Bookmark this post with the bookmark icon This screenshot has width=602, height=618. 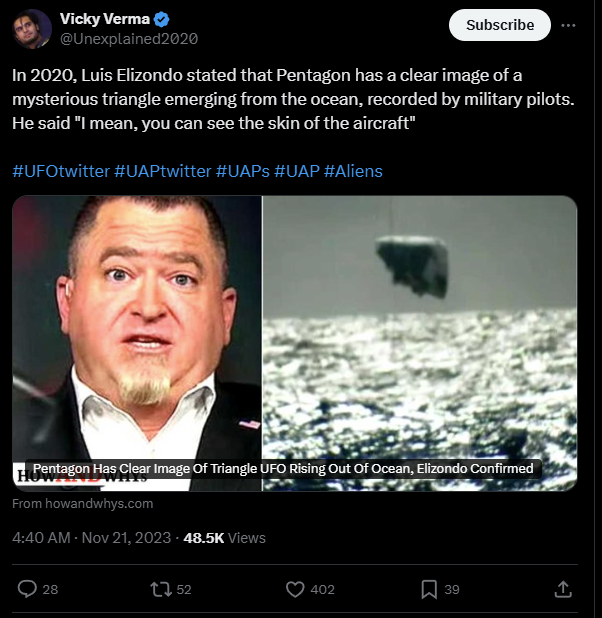click(x=428, y=589)
